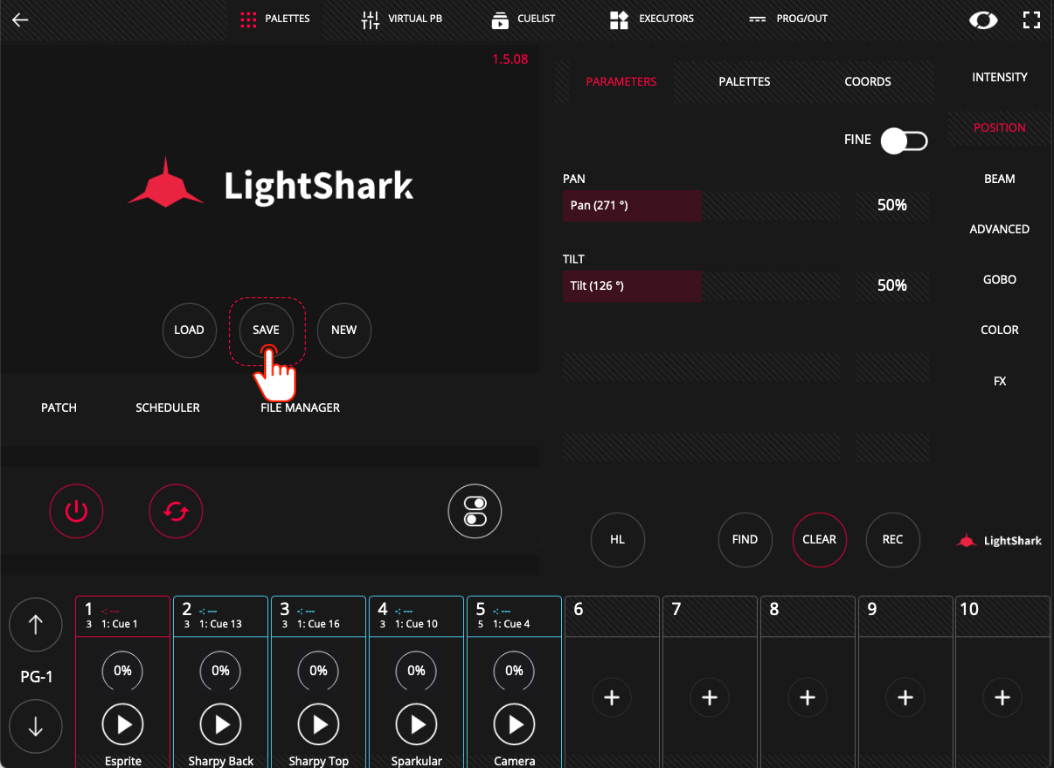Click the red power button
Viewport: 1054px width, 768px height.
[x=76, y=511]
